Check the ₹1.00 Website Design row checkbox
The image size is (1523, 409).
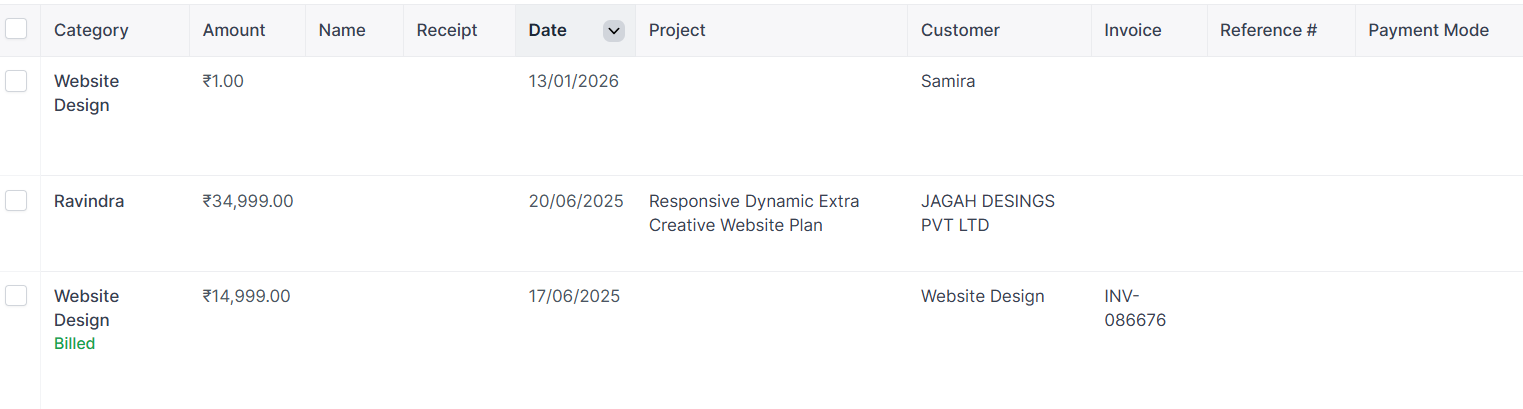[16, 81]
